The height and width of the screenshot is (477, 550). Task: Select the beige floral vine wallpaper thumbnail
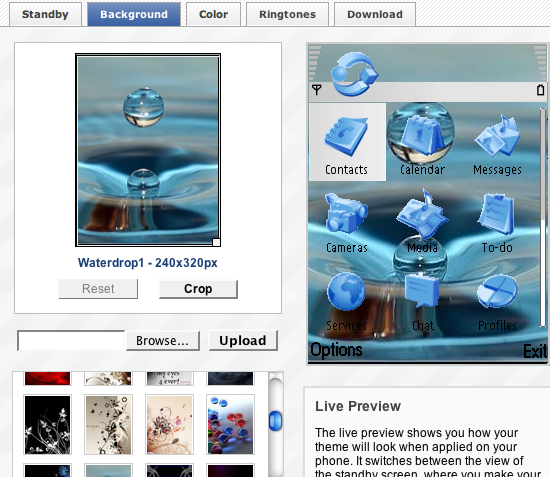click(108, 425)
